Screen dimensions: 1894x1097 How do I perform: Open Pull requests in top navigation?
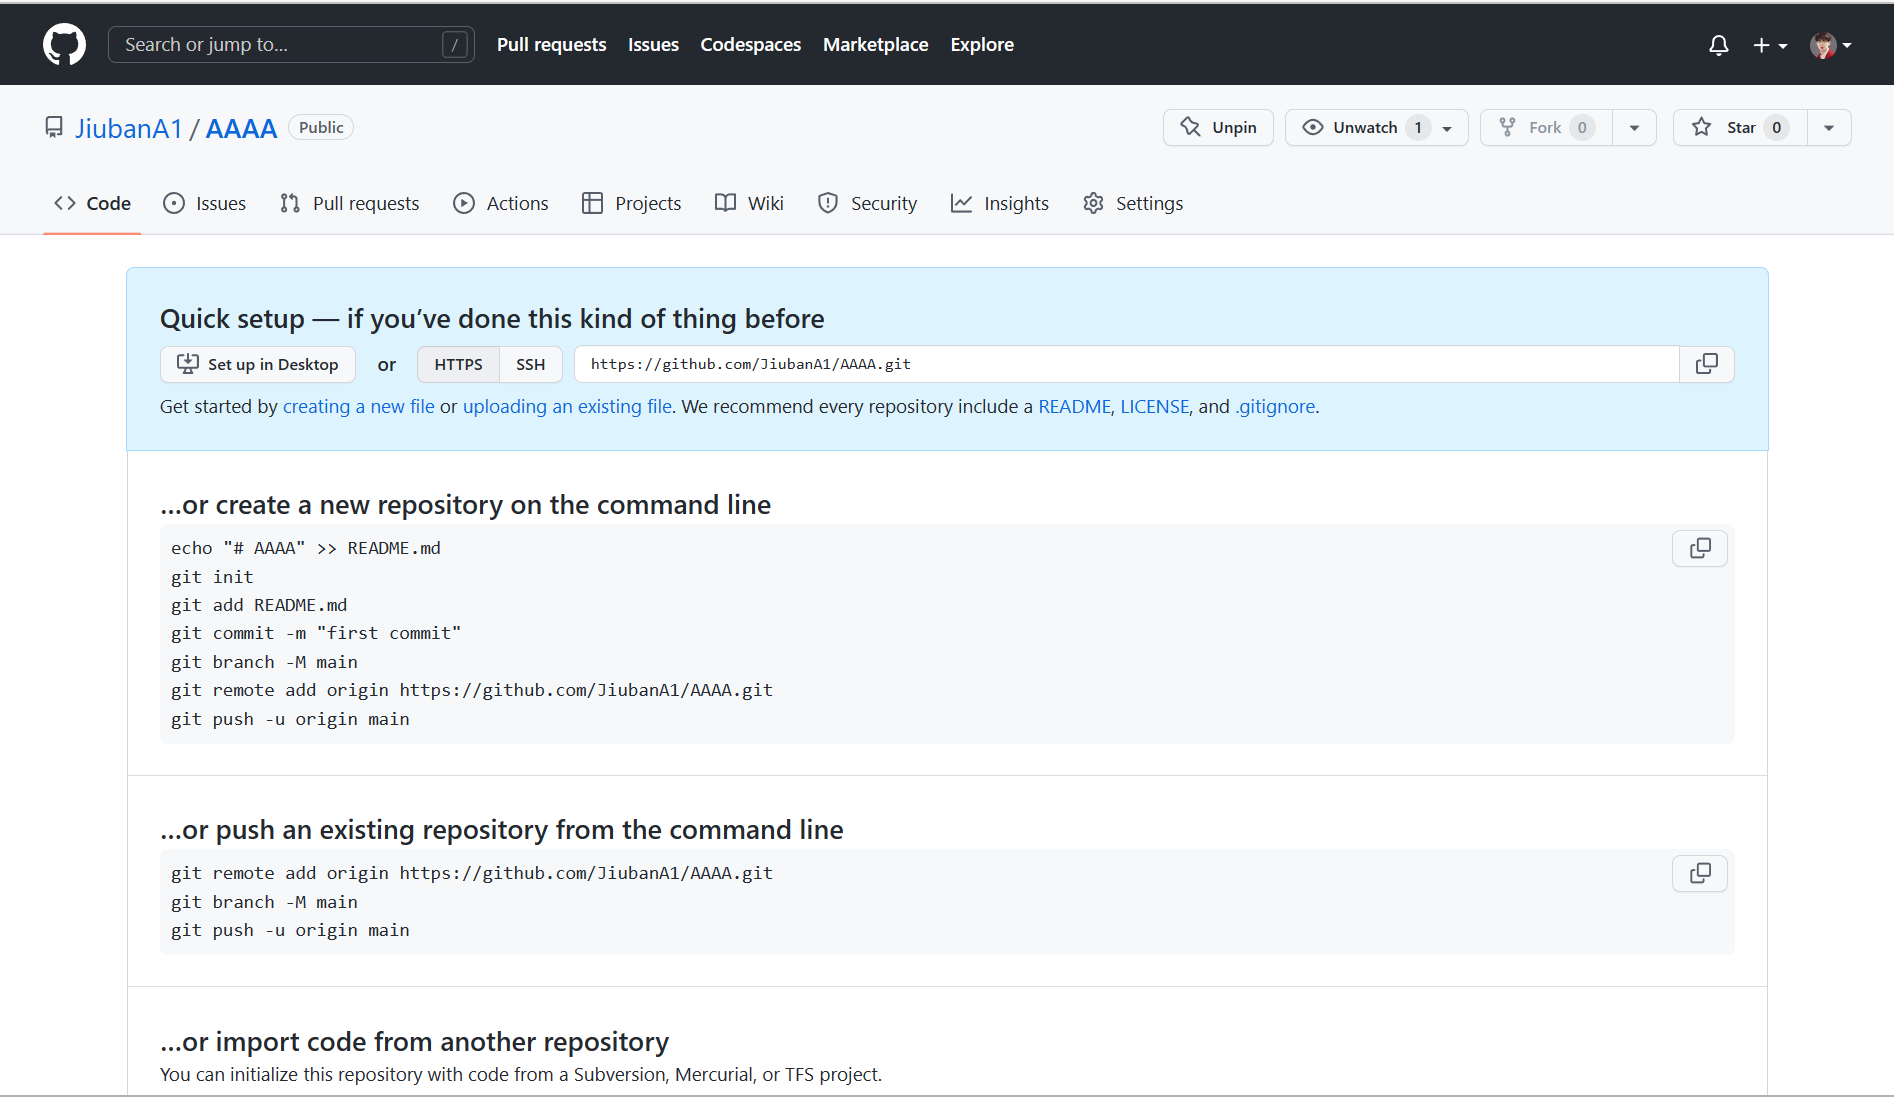pyautogui.click(x=551, y=45)
